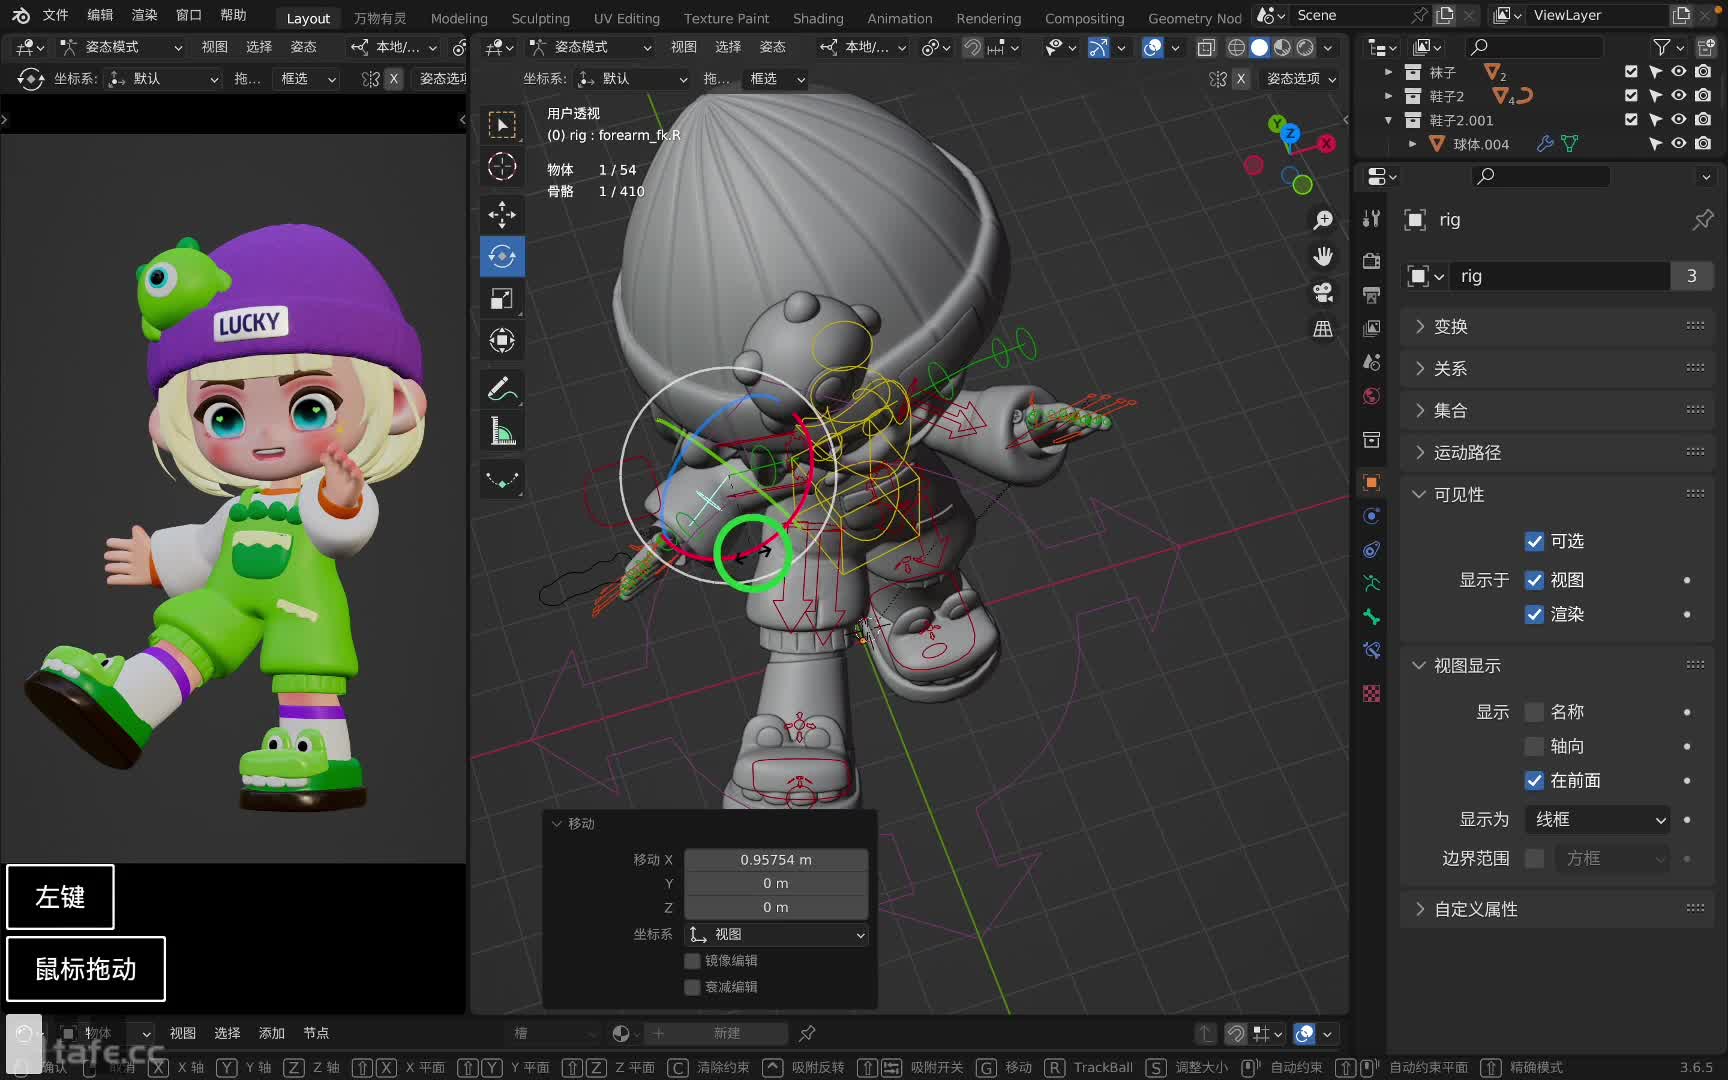Enable 衰减编辑 proportional editing checkbox
The height and width of the screenshot is (1080, 1728).
692,986
